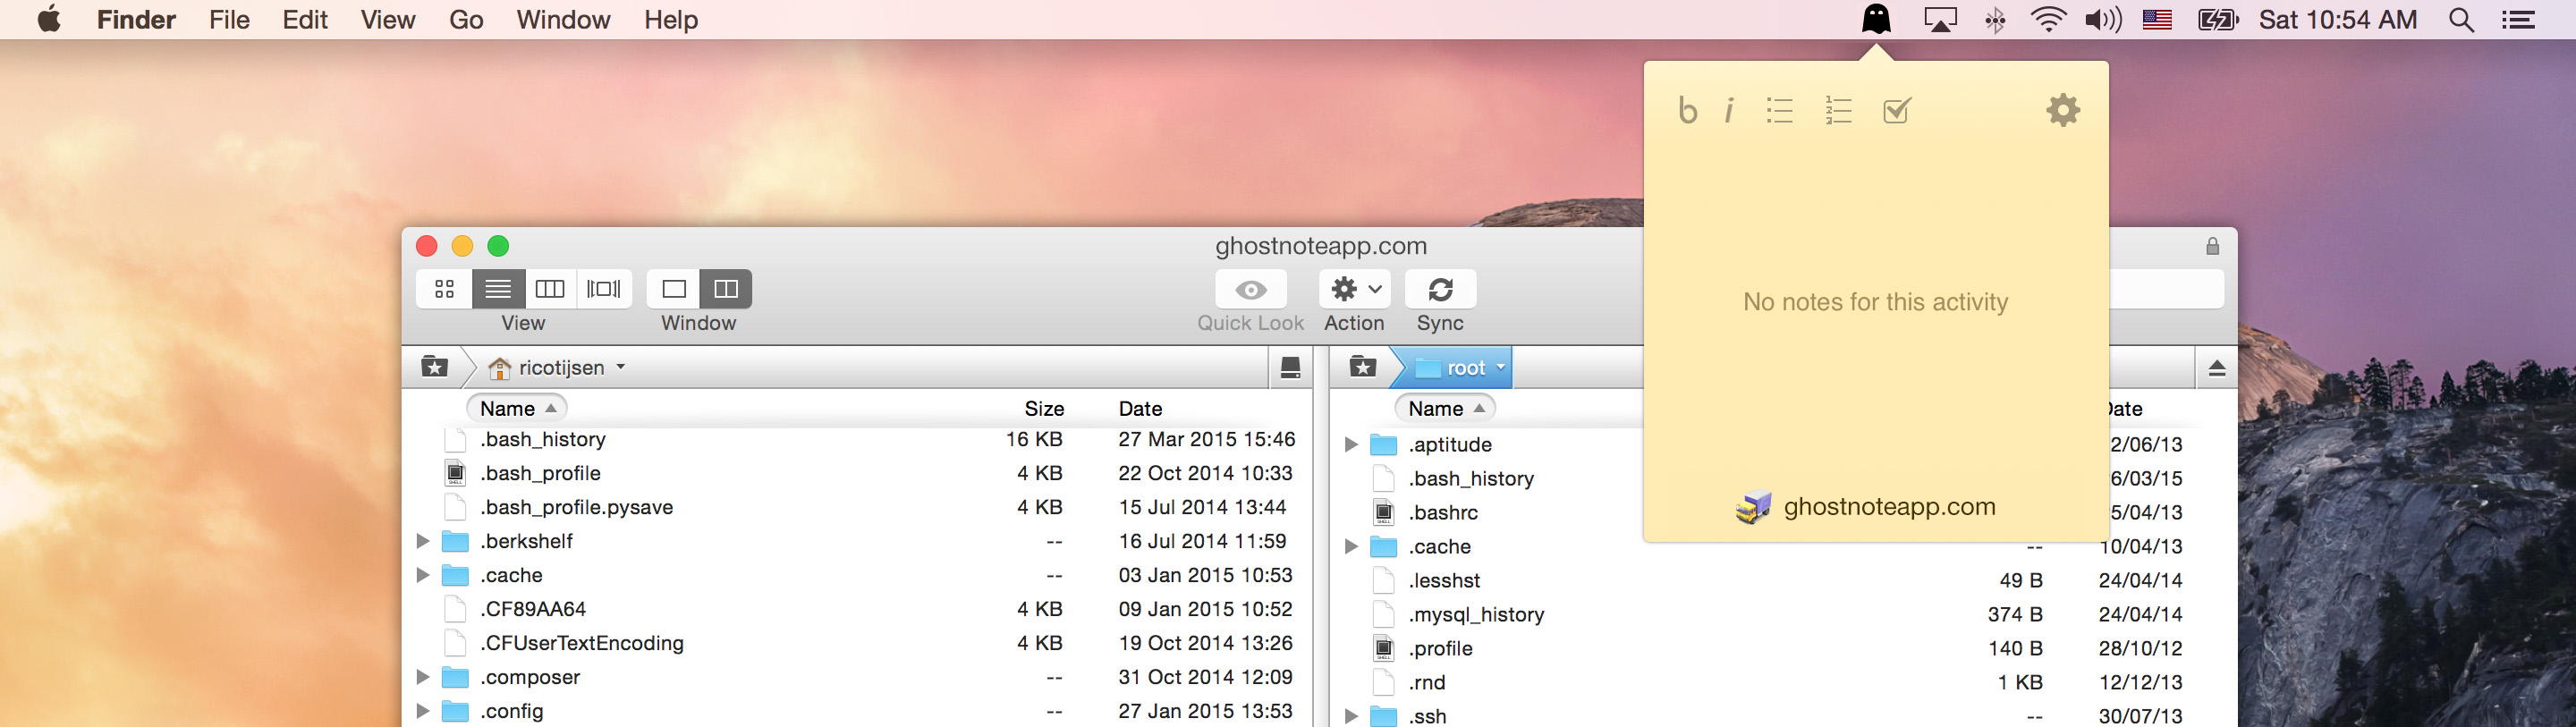Insert a checkbox to-do item in note
2576x727 pixels.
[1896, 110]
